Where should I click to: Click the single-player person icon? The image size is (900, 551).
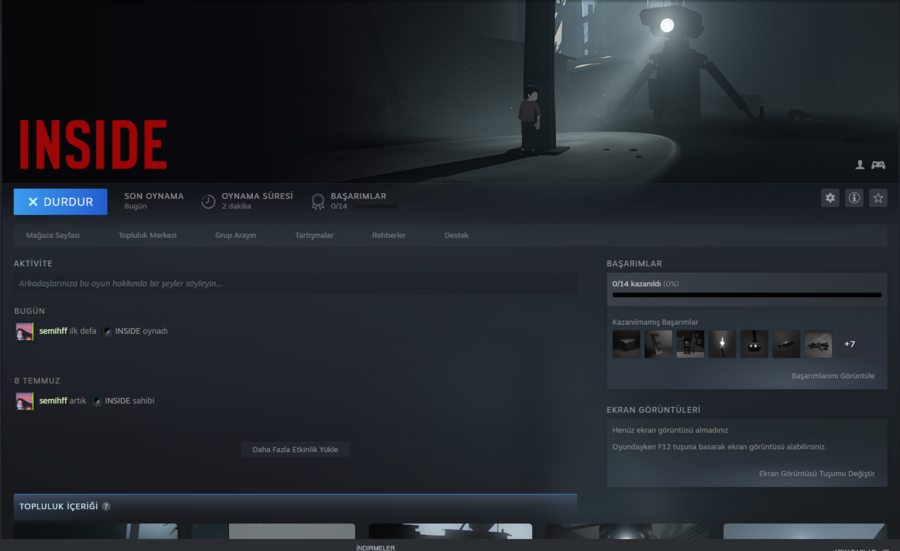860,165
